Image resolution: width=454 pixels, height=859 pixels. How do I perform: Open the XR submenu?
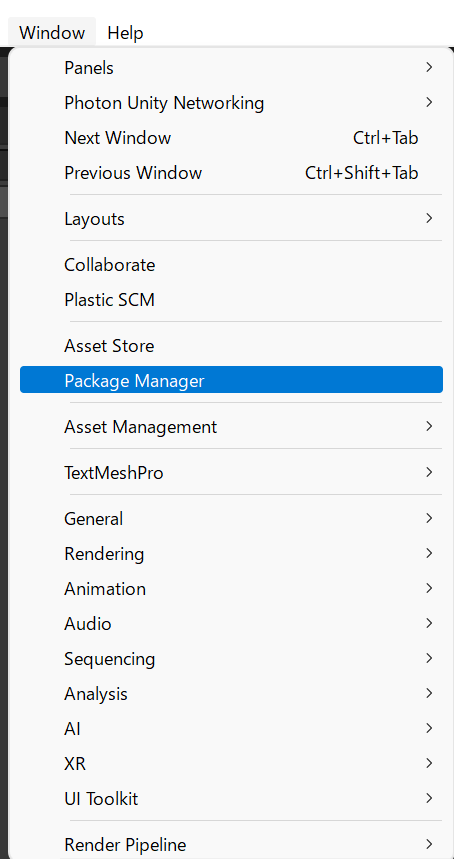pyautogui.click(x=231, y=763)
